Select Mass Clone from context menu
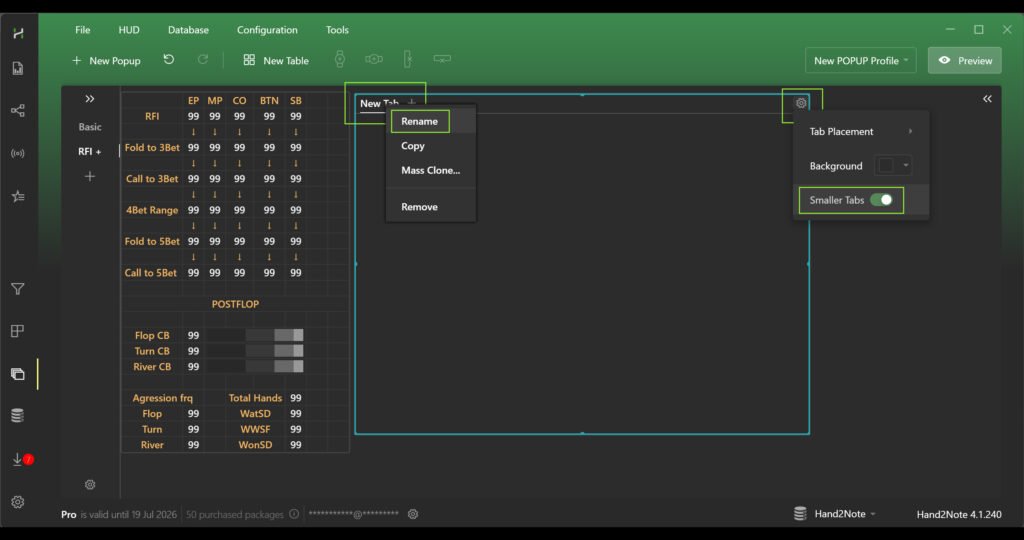Screen dimensions: 1024x540 coord(430,170)
